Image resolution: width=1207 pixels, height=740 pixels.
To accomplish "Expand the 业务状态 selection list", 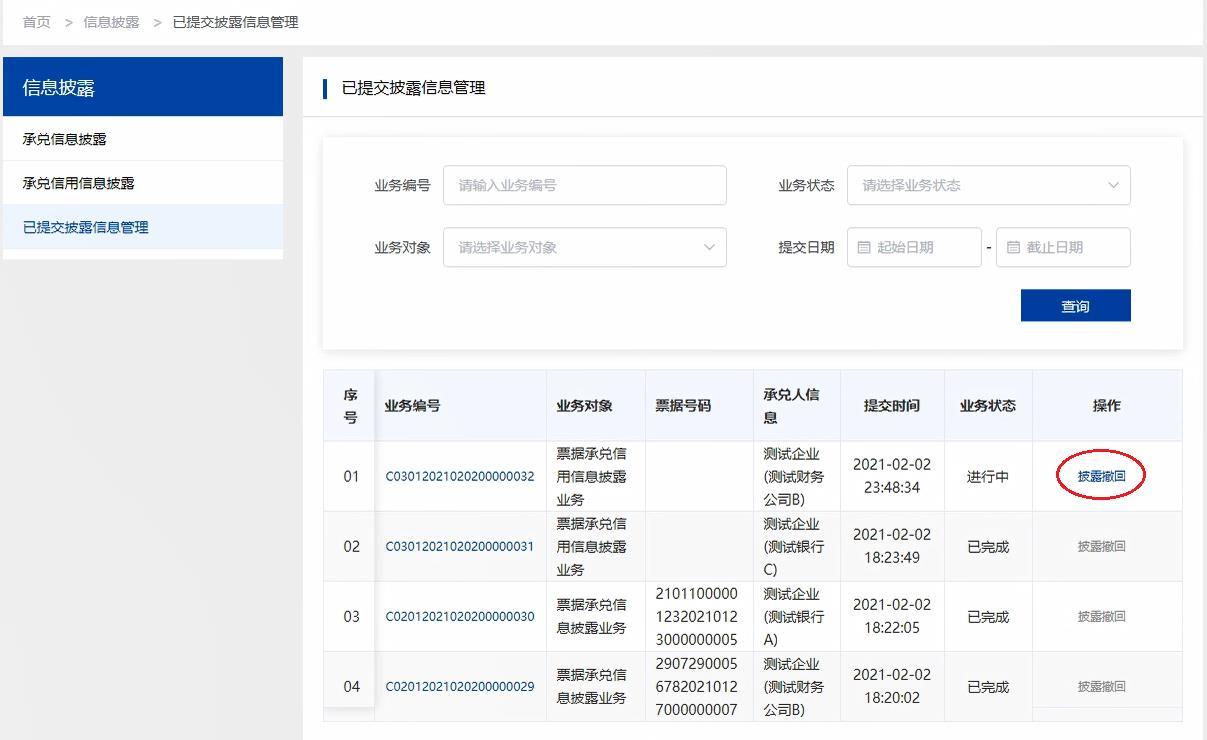I will (x=988, y=185).
